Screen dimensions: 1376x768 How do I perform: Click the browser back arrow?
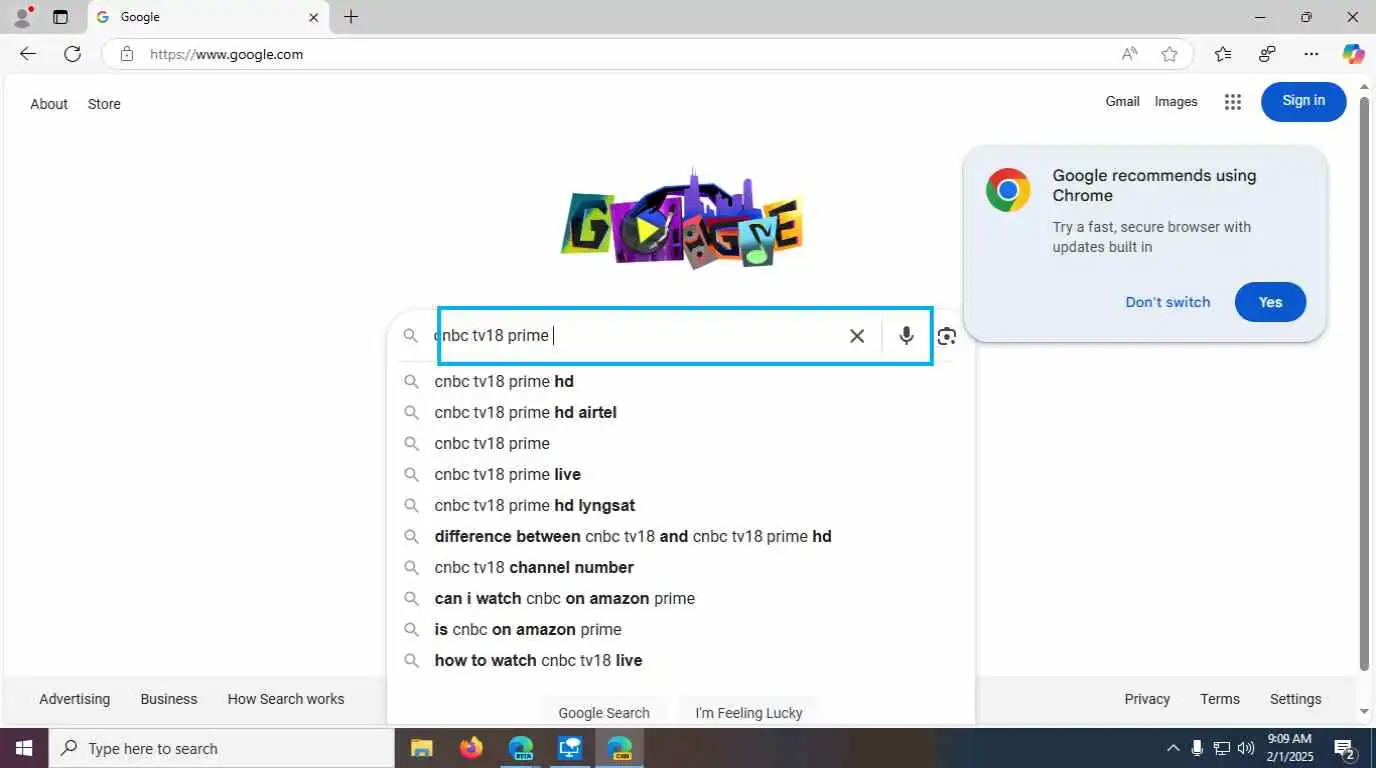tap(28, 54)
